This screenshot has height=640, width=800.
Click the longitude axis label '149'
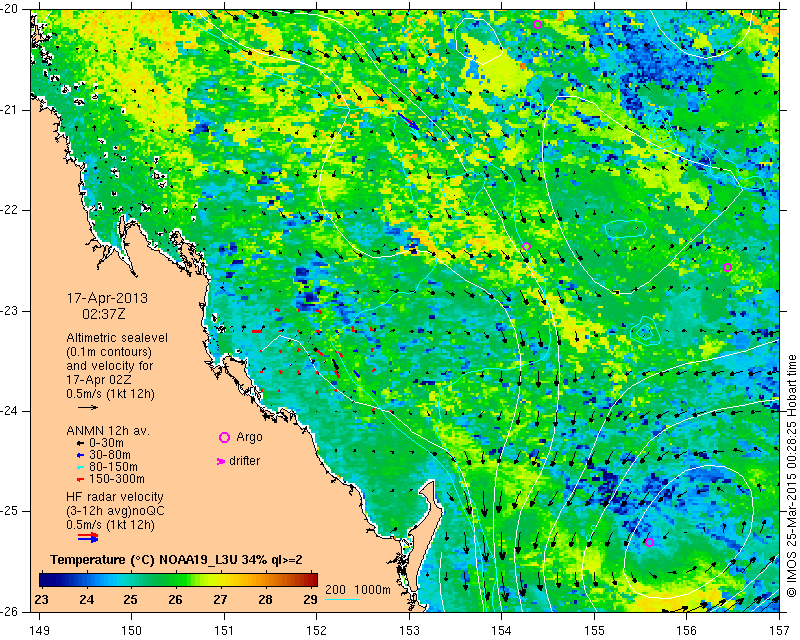click(39, 631)
